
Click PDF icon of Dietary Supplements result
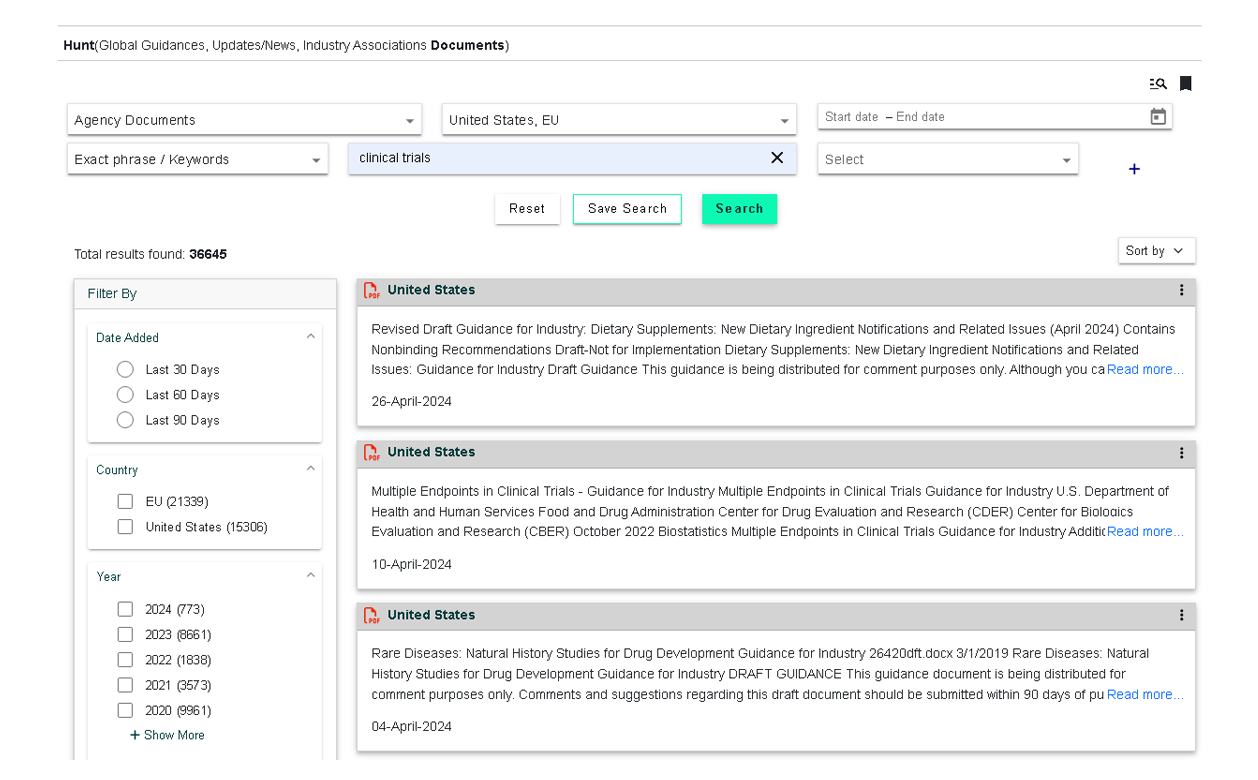click(x=372, y=291)
